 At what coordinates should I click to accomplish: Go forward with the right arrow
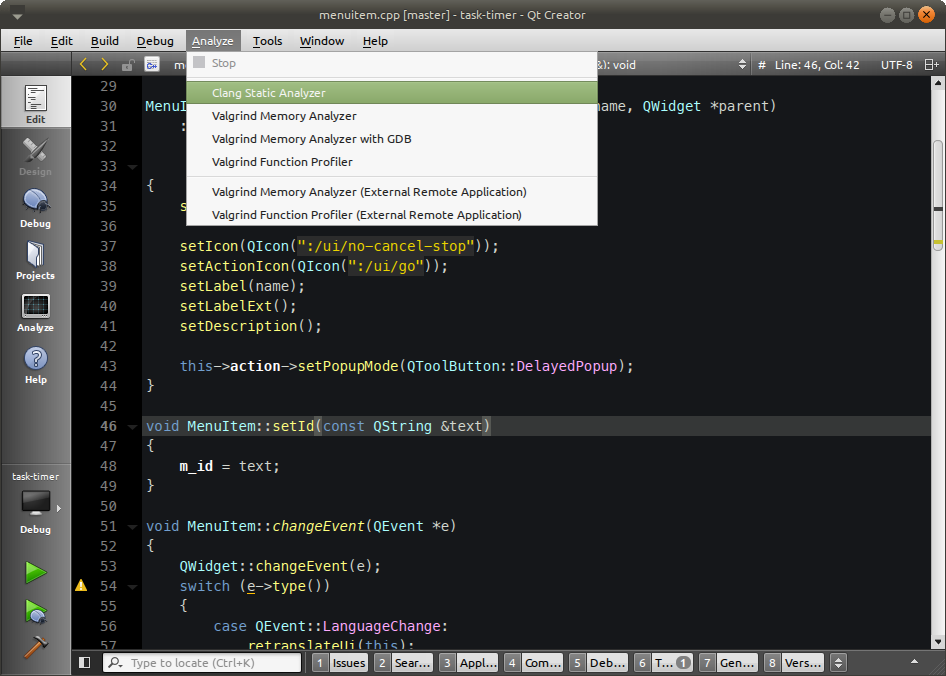click(x=105, y=64)
